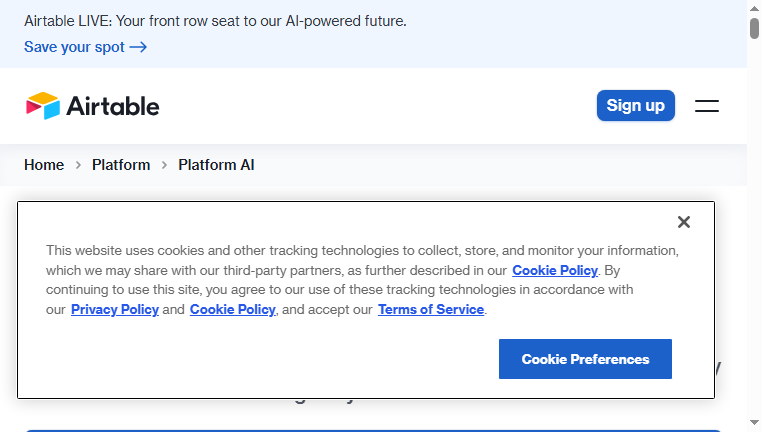This screenshot has height=432, width=762.
Task: Close the cookie consent banner
Action: point(684,222)
